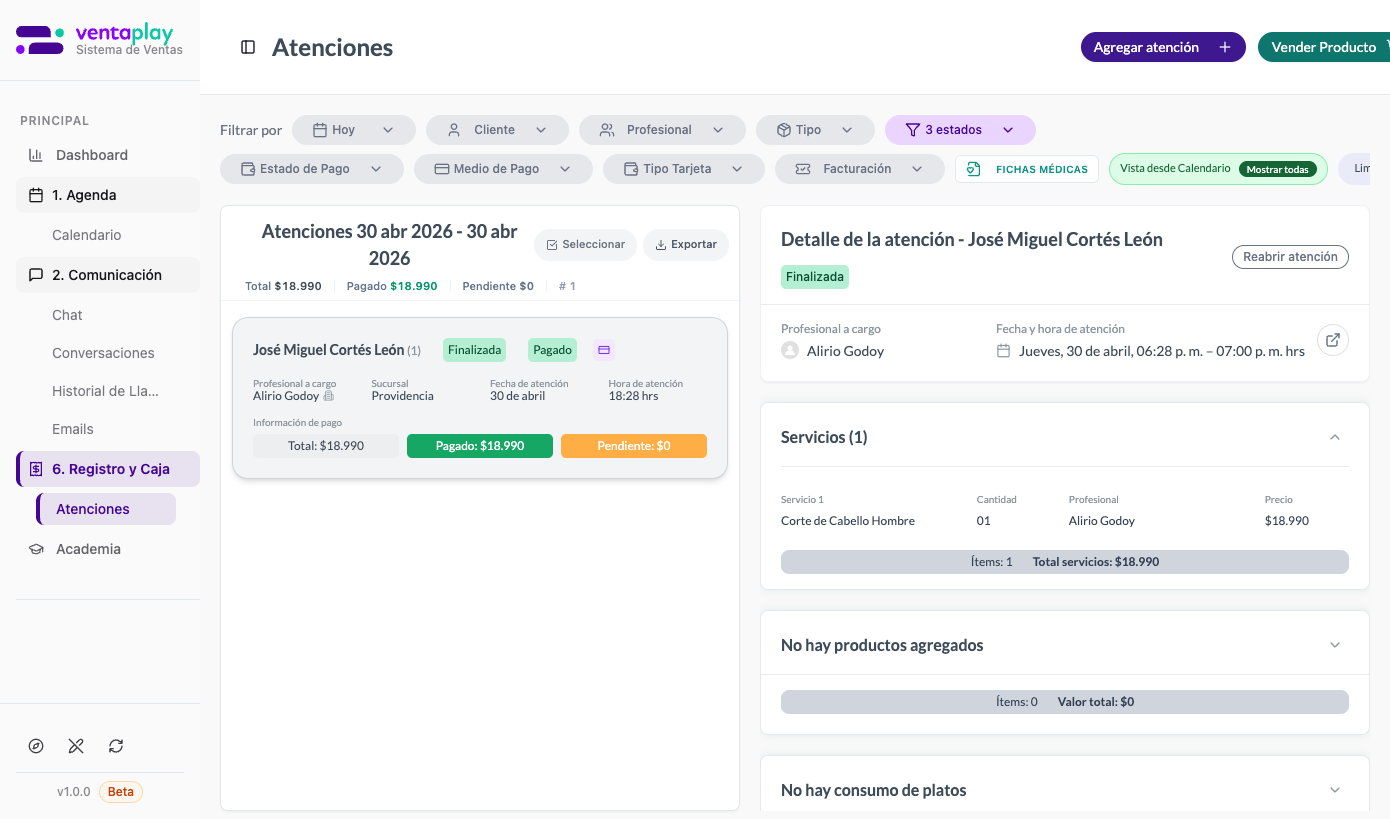Click the wallet icon in Tipo Tarjeta filter

pyautogui.click(x=631, y=169)
